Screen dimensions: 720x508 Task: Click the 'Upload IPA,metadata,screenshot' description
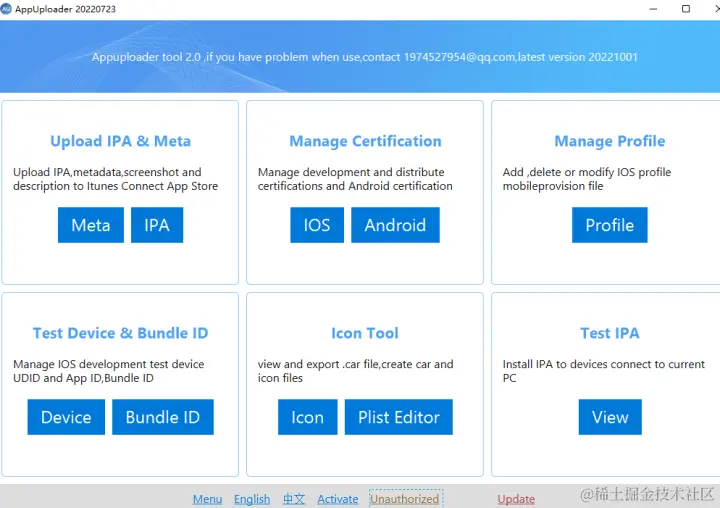(115, 179)
